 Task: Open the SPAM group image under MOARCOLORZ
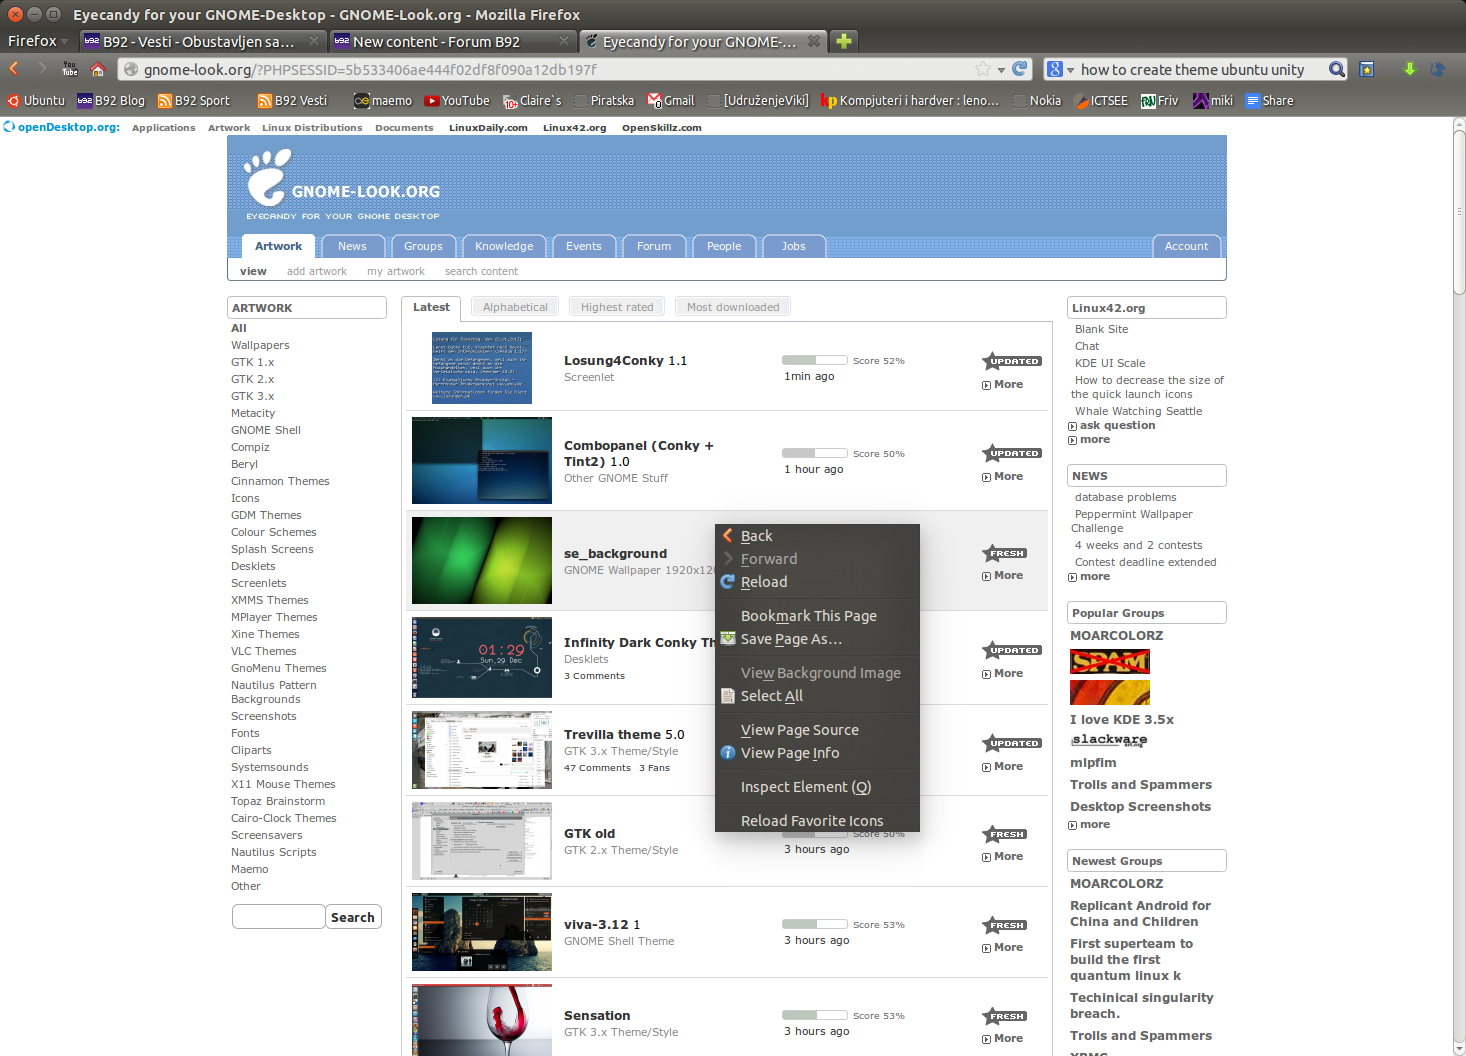[1110, 661]
